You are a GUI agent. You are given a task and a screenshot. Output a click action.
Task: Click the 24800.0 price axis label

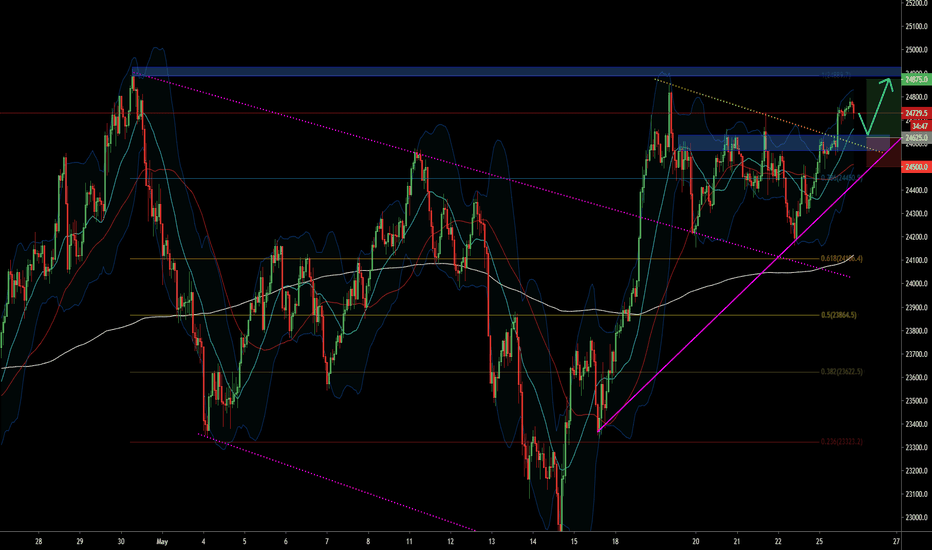click(917, 97)
